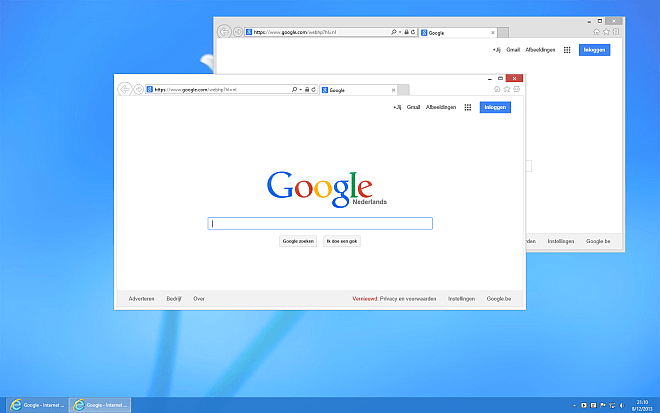Open Google.be in the background window footer
This screenshot has height=413, width=660.
[x=598, y=242]
